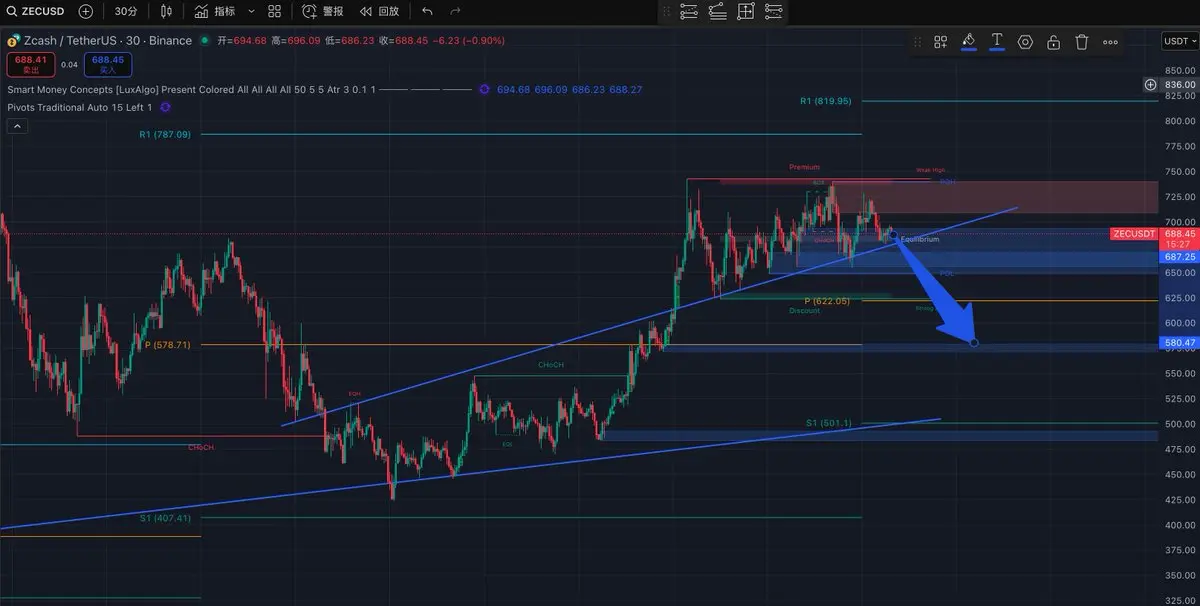Click loading icon beside Pivots Traditional

click(x=166, y=107)
